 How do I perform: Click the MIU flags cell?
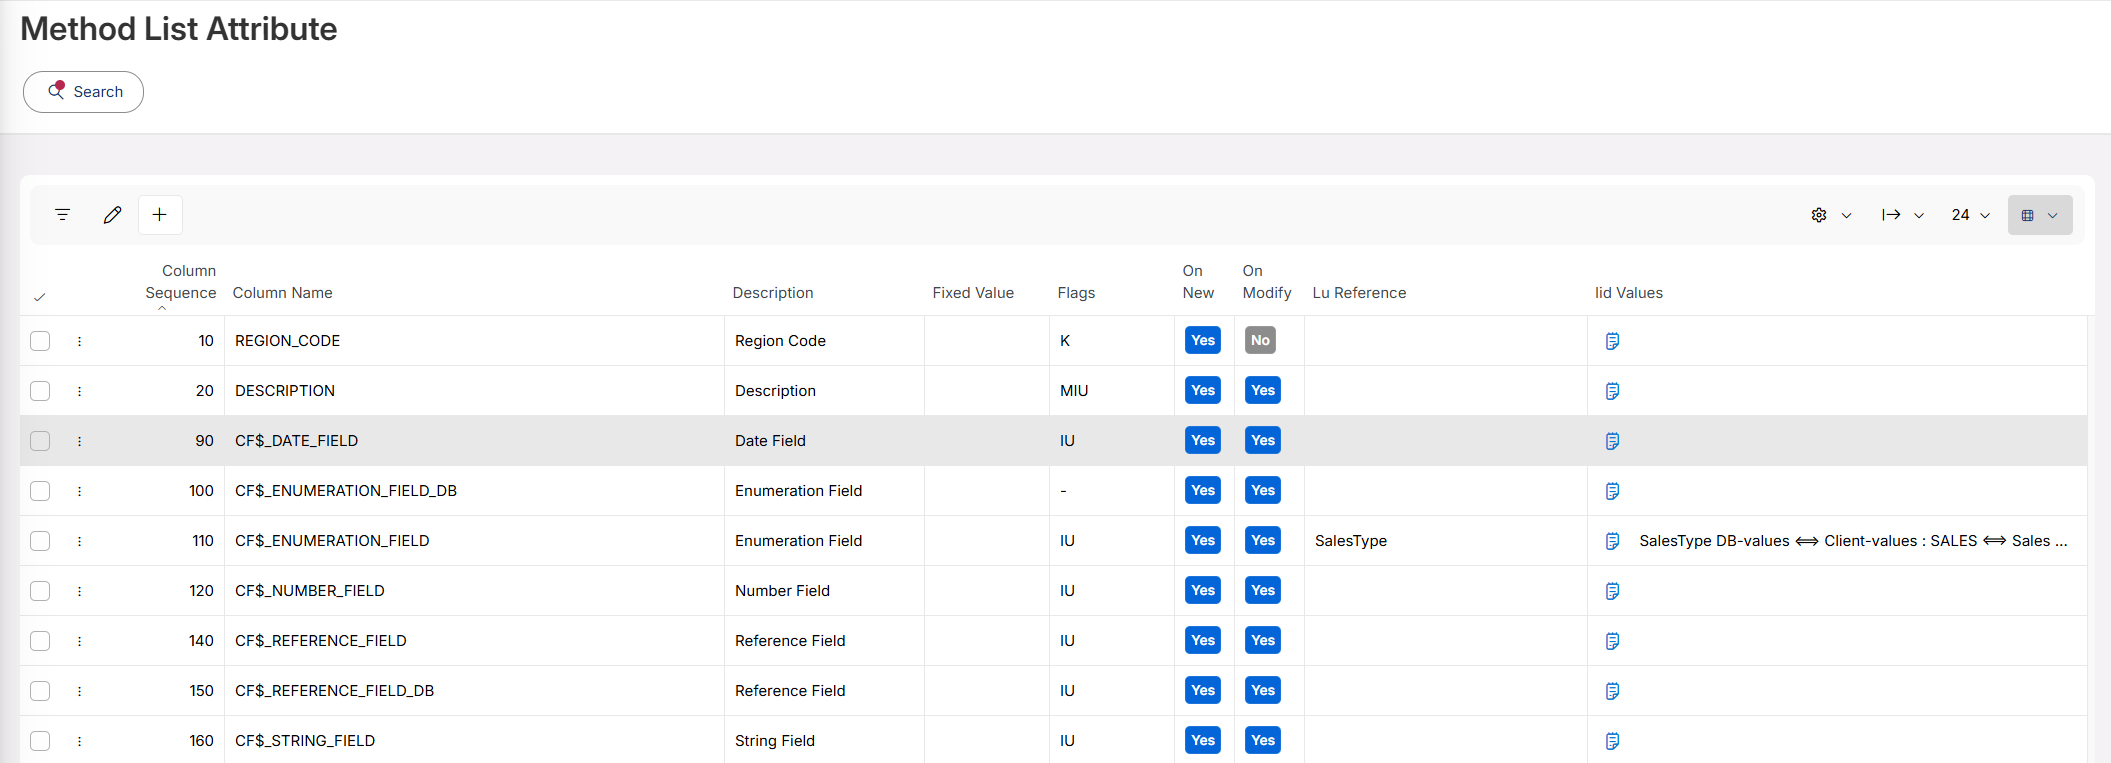1112,391
